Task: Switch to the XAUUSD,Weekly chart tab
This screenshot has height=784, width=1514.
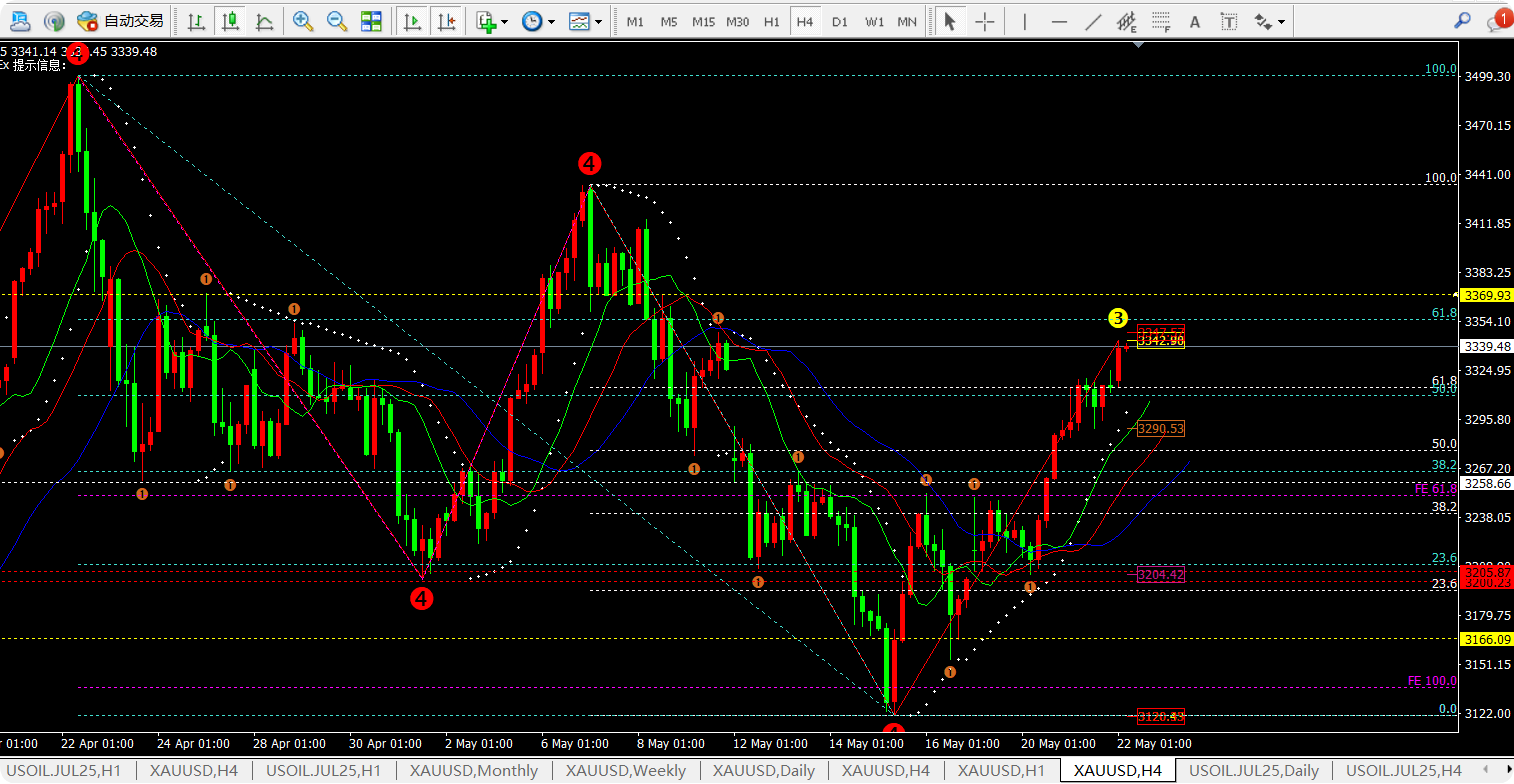Action: (x=625, y=771)
